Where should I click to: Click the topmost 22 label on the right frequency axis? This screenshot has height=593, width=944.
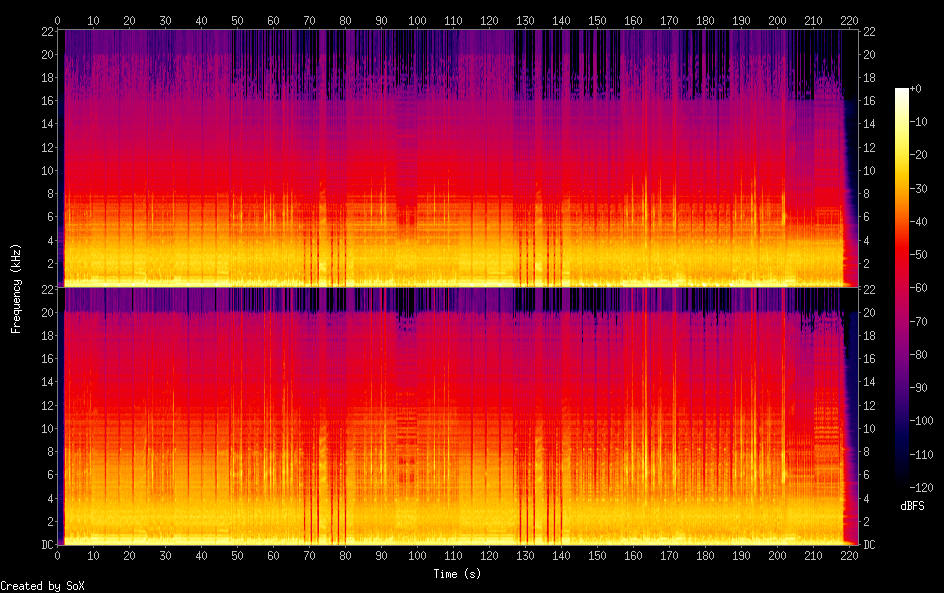869,32
